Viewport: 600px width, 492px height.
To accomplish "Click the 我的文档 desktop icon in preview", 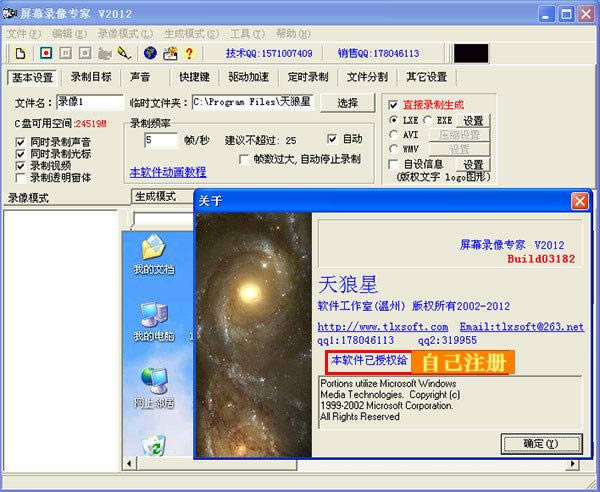I will [x=153, y=254].
